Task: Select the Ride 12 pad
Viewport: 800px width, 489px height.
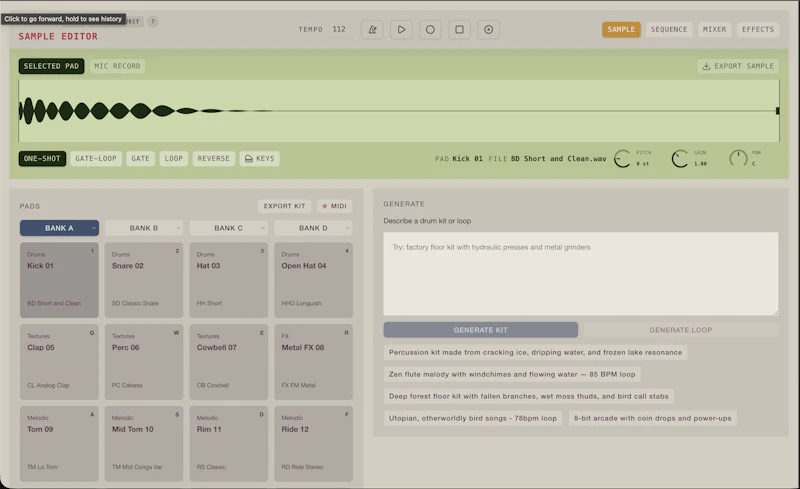Action: pyautogui.click(x=313, y=444)
